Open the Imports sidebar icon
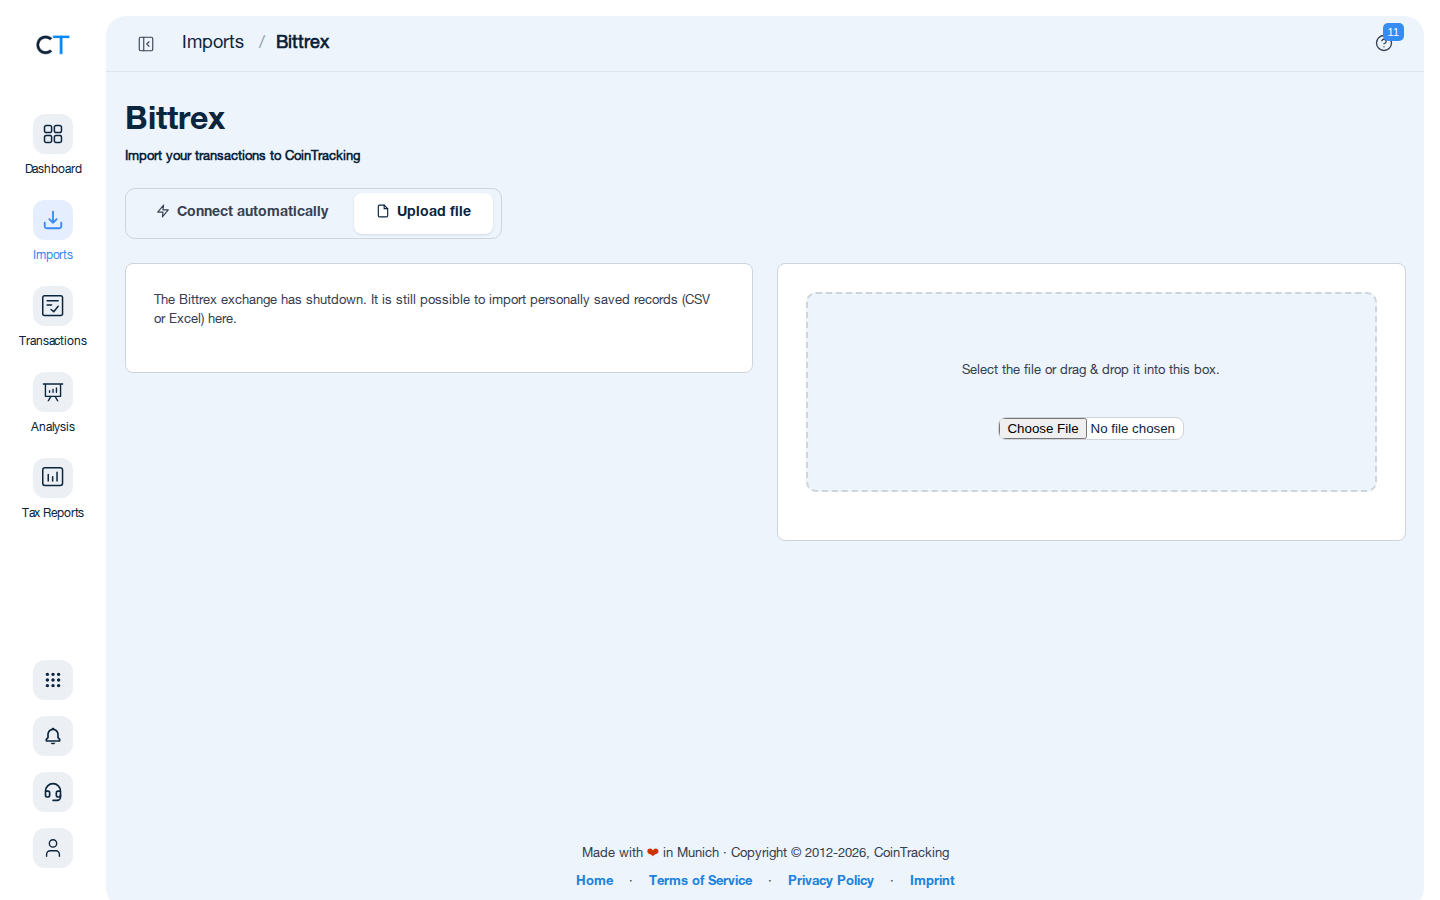This screenshot has height=900, width=1440. pos(53,220)
